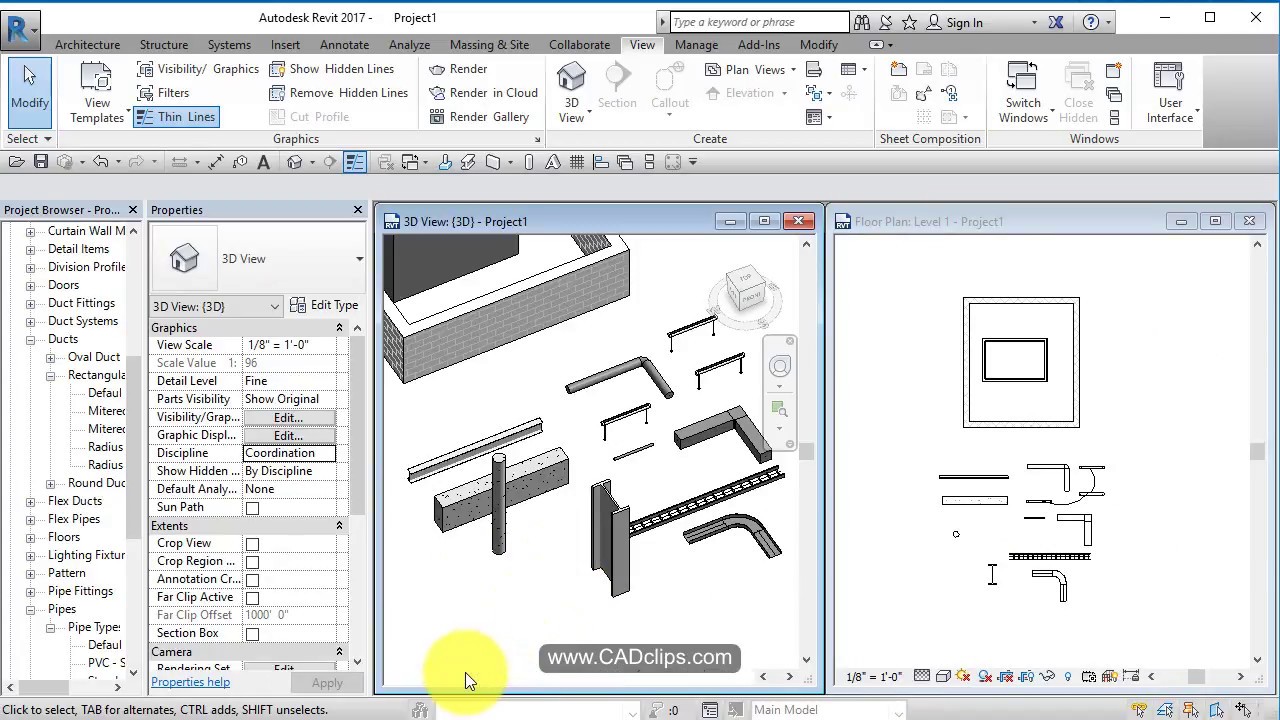Click the 3D View house icon
Viewport: 1280px width, 720px height.
click(571, 78)
